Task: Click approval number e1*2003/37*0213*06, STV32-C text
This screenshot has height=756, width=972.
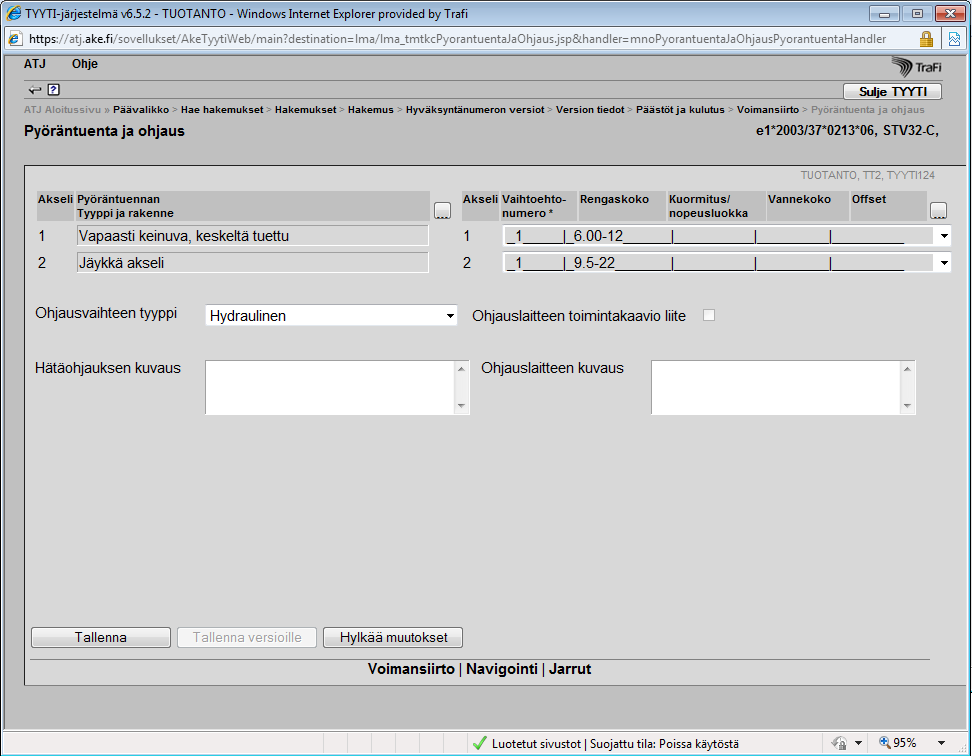Action: tap(847, 131)
